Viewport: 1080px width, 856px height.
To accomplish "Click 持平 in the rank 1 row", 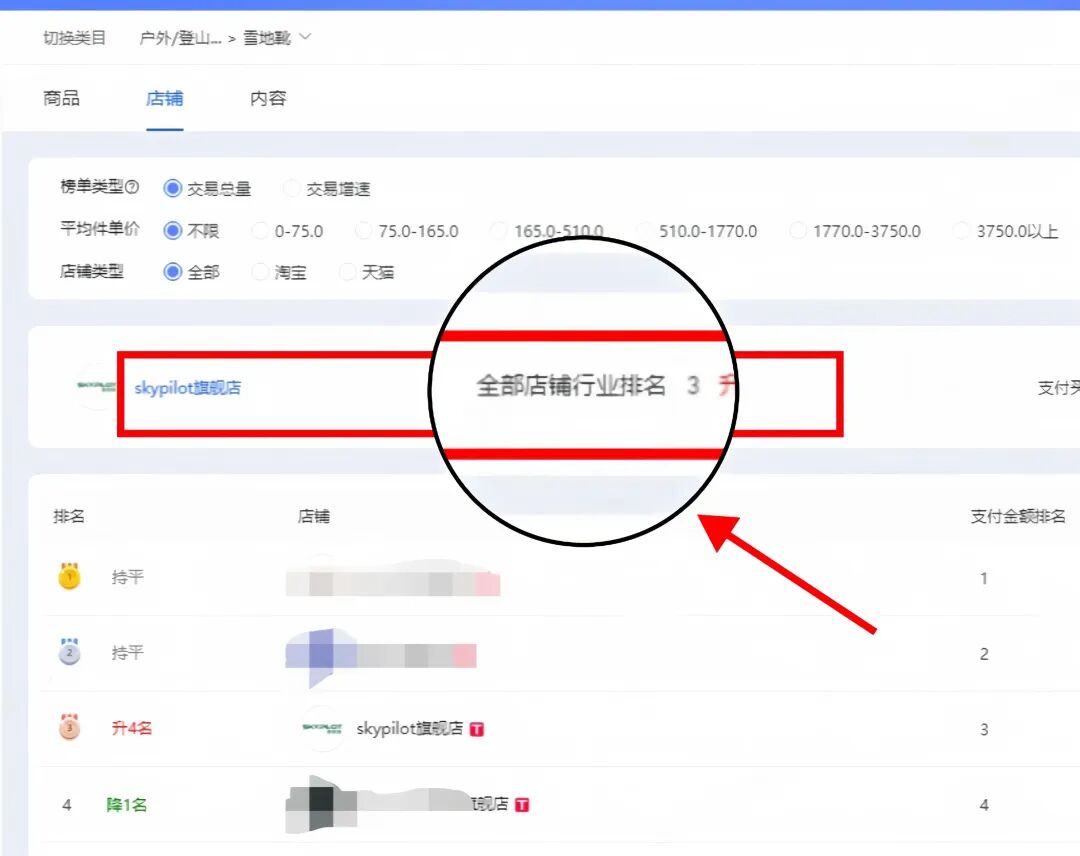I will [128, 577].
